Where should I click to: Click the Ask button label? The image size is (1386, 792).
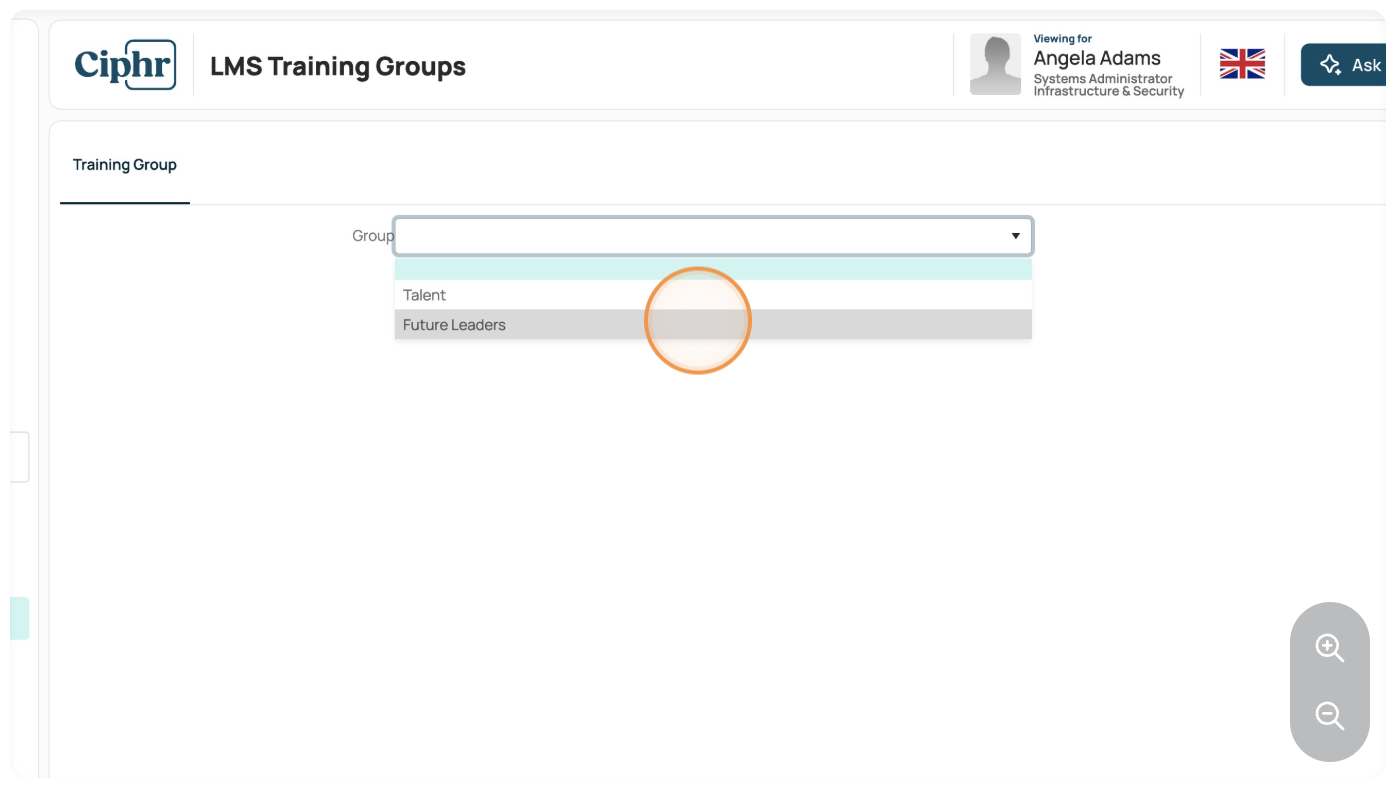(x=1366, y=65)
